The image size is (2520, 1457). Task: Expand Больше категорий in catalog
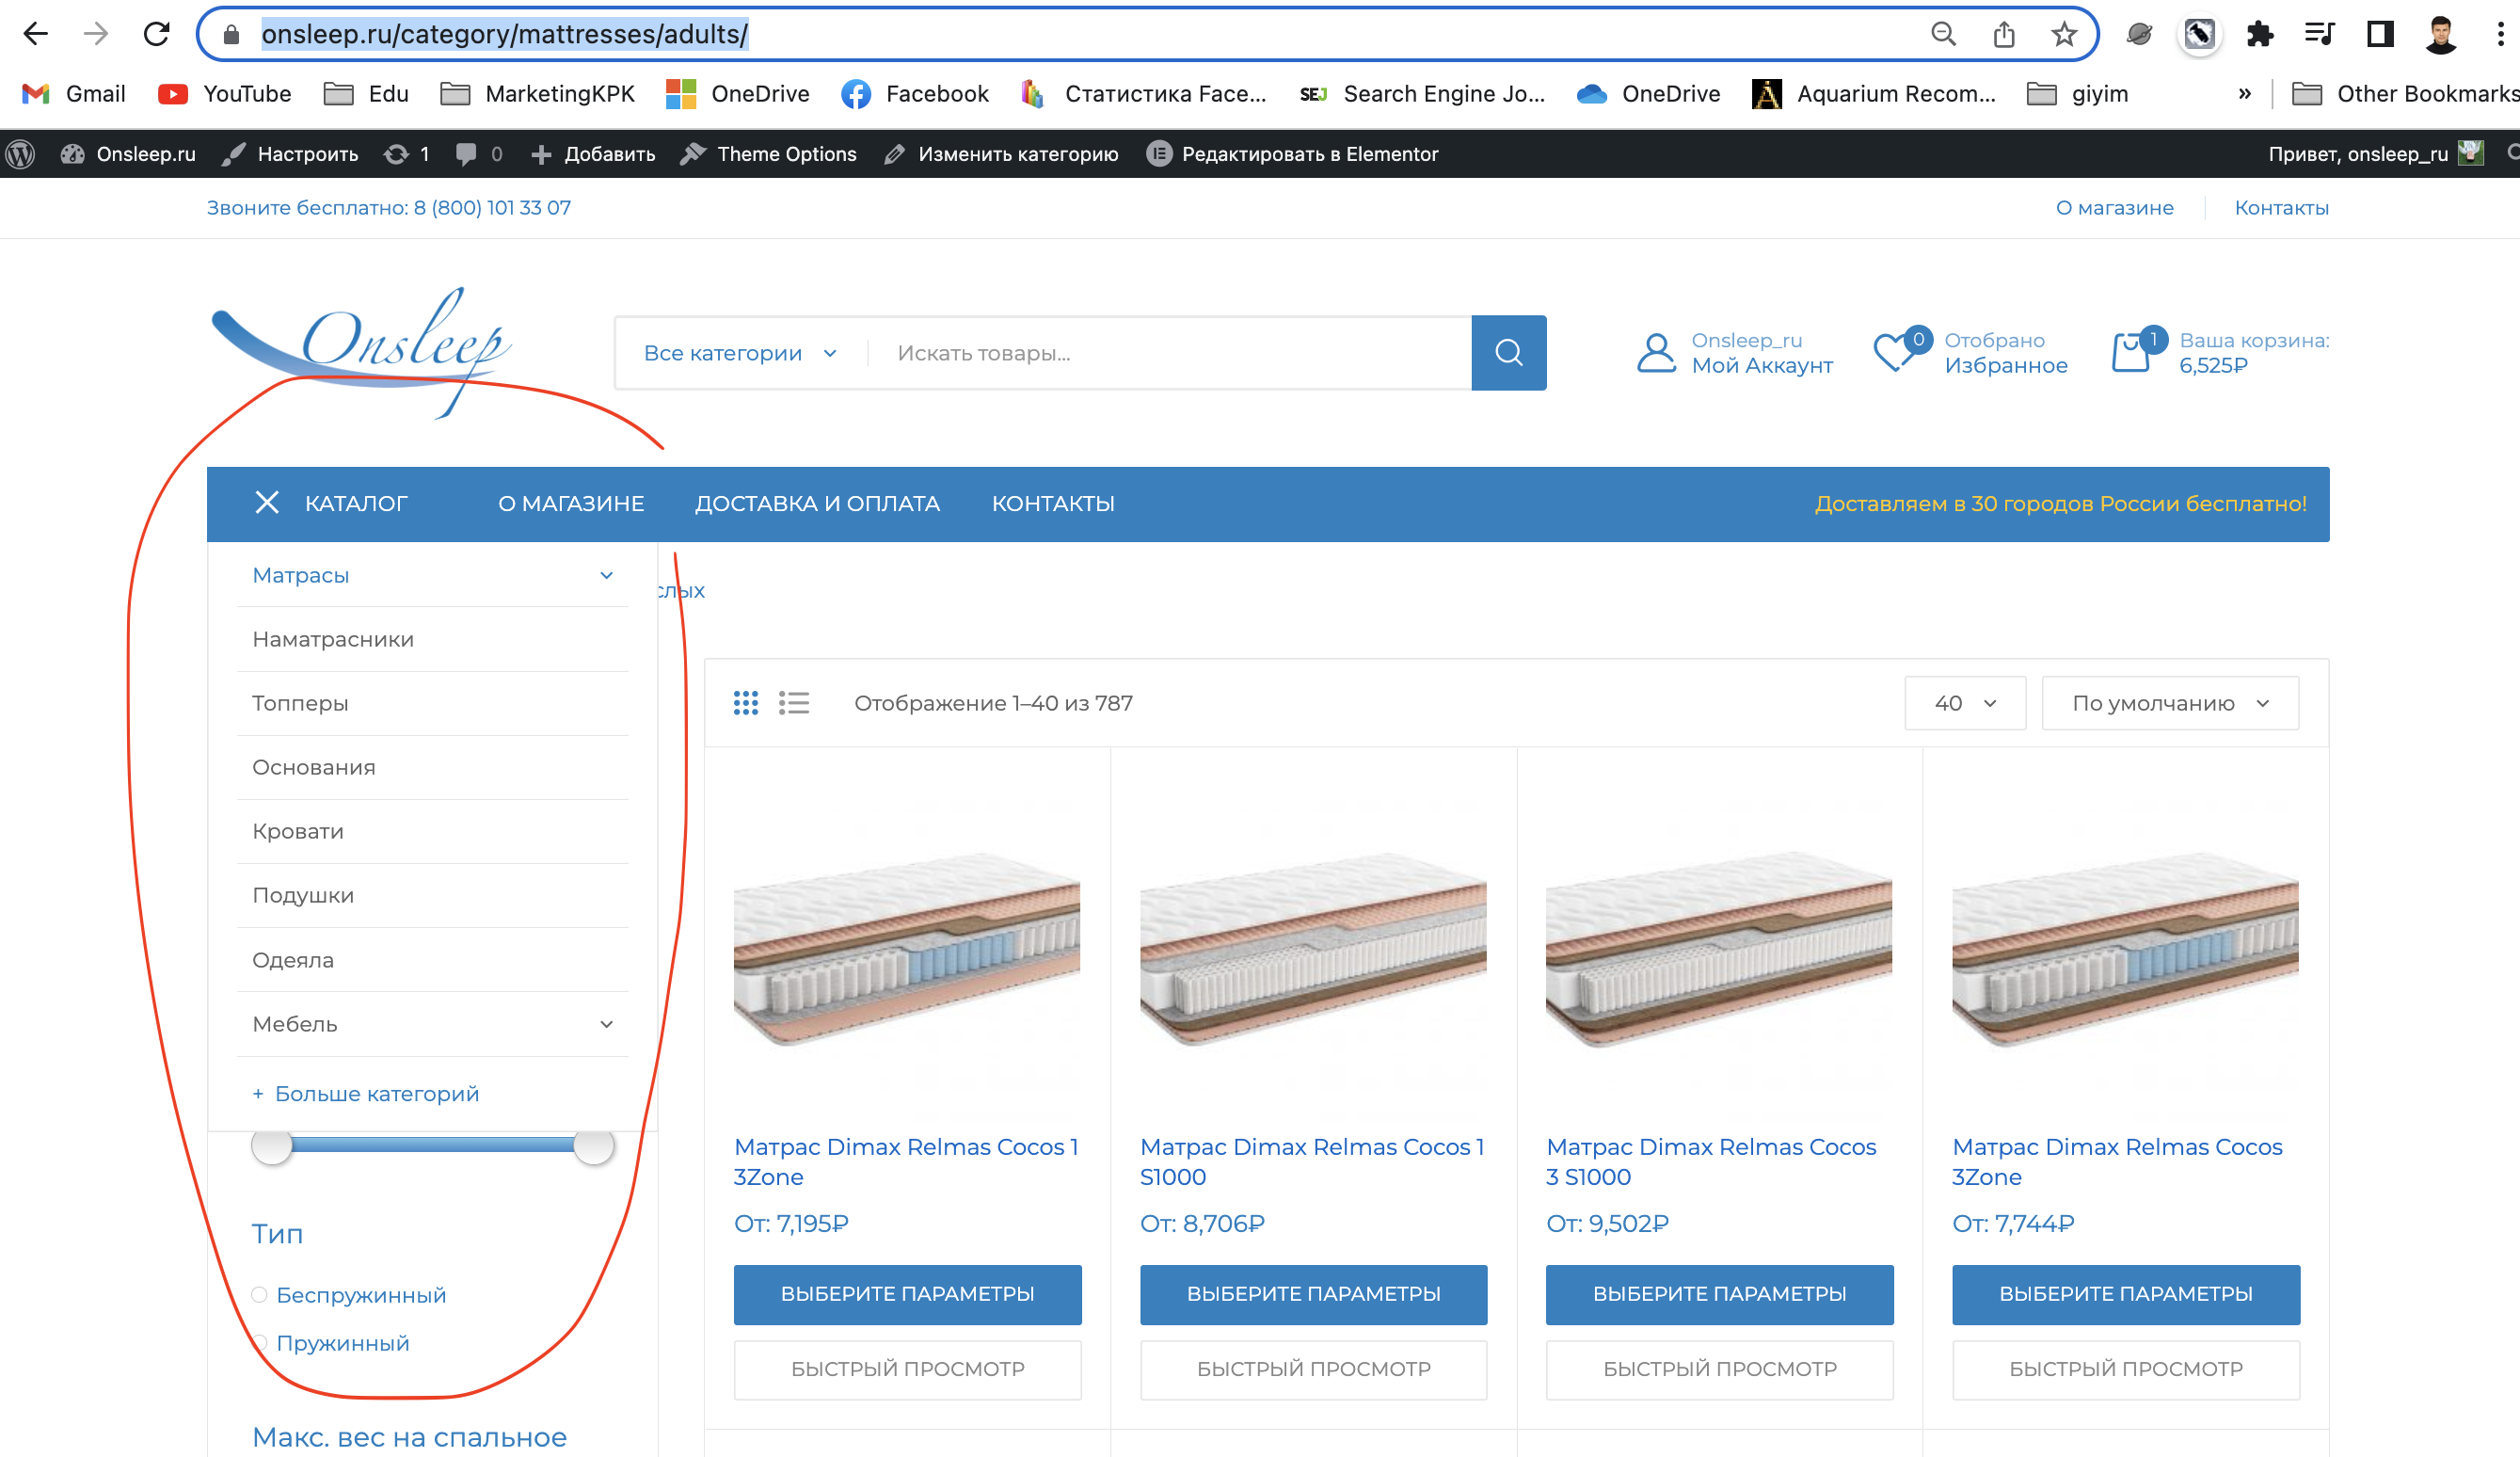click(366, 1094)
